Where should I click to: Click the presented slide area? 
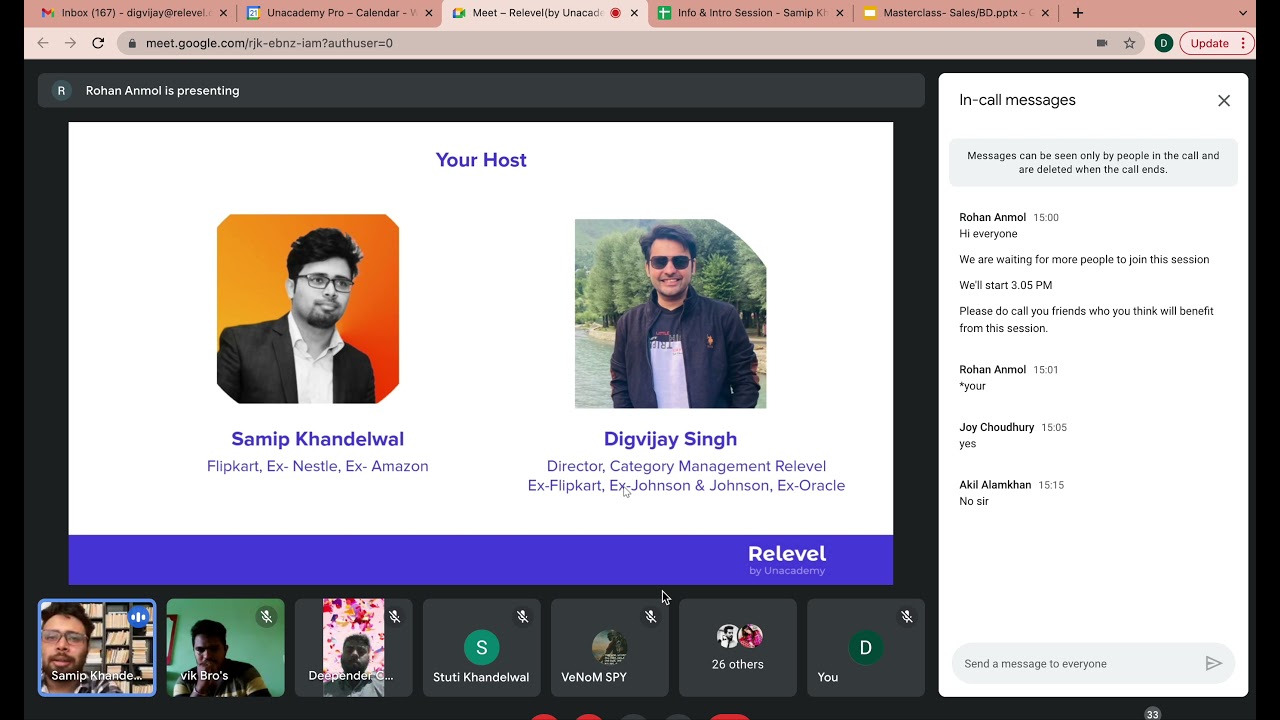point(480,353)
